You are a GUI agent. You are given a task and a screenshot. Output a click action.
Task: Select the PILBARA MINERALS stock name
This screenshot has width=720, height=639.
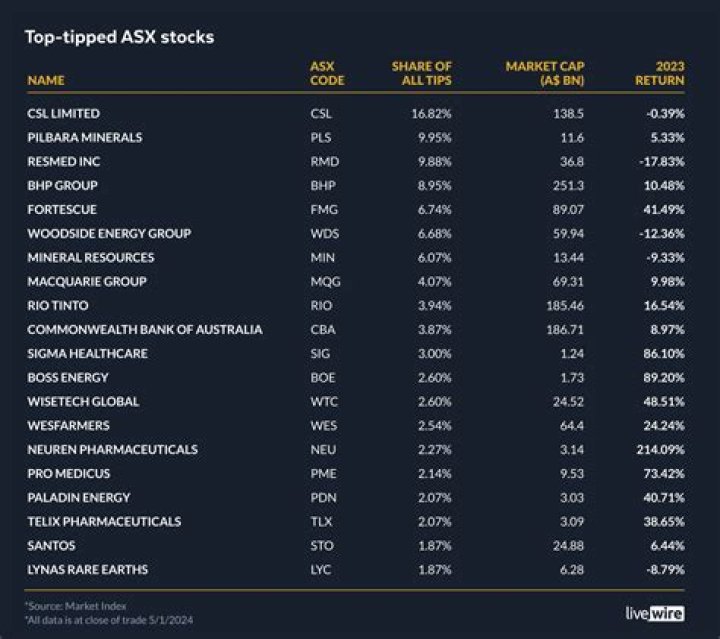point(84,138)
